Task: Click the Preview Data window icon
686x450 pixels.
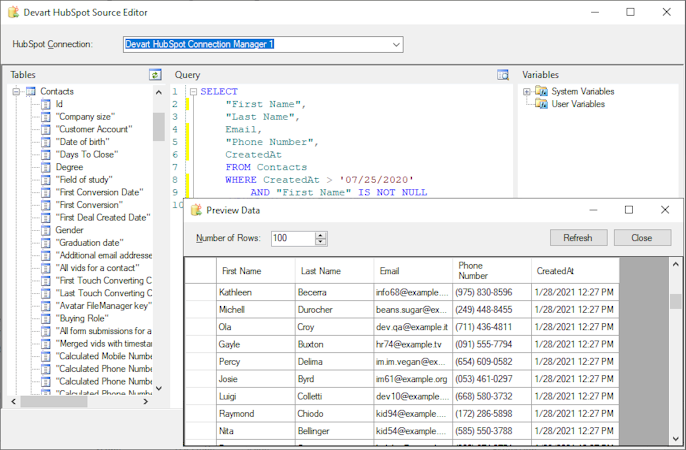Action: point(196,210)
